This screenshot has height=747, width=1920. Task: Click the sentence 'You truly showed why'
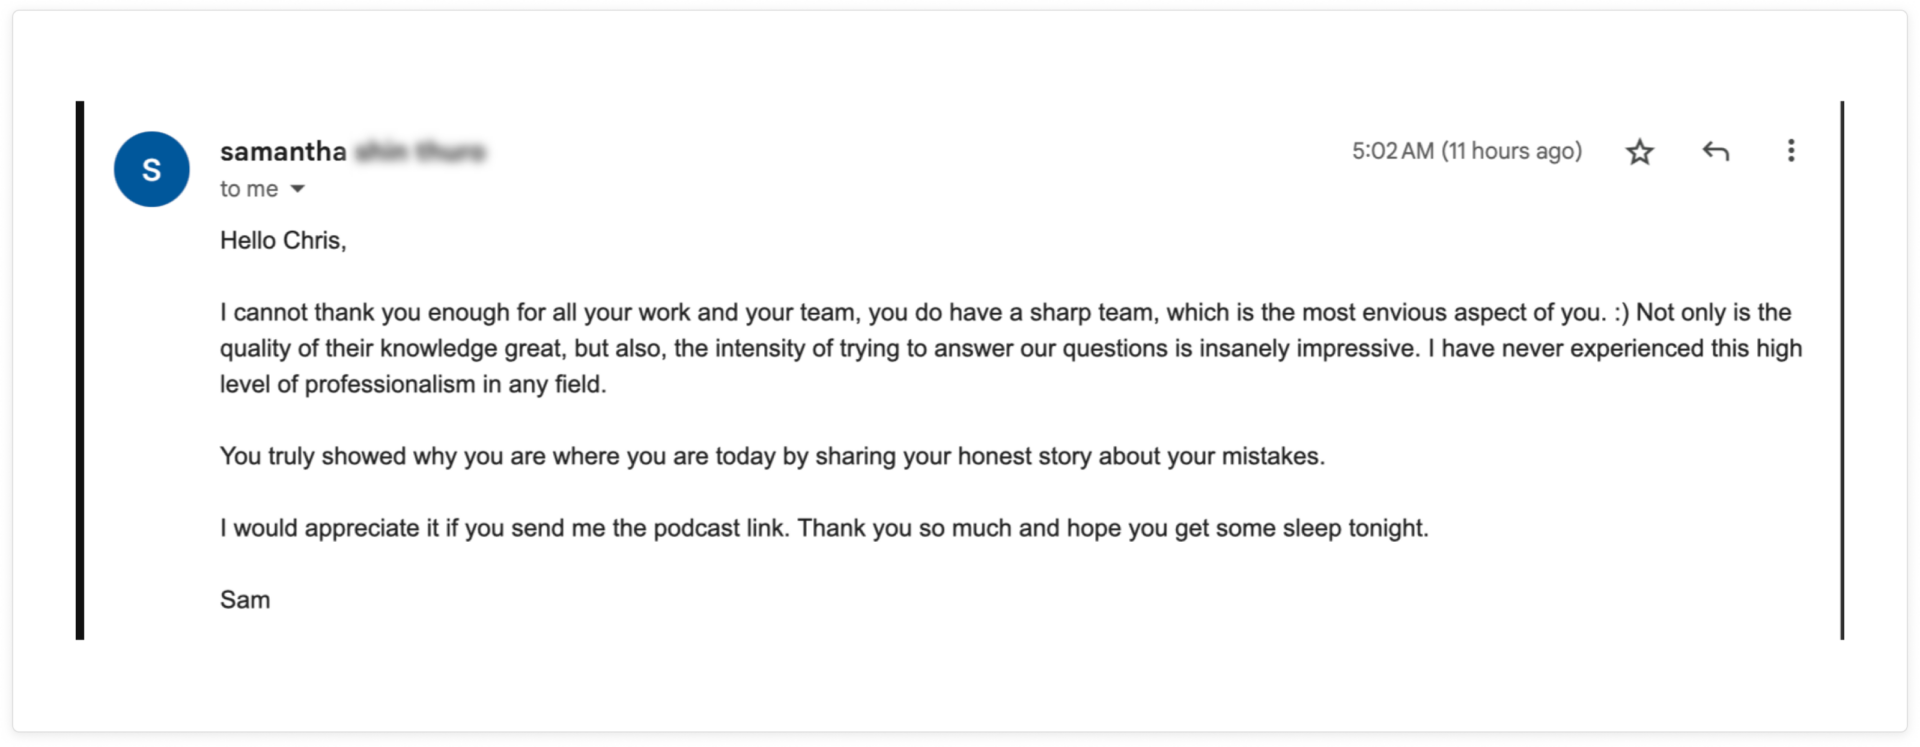772,456
